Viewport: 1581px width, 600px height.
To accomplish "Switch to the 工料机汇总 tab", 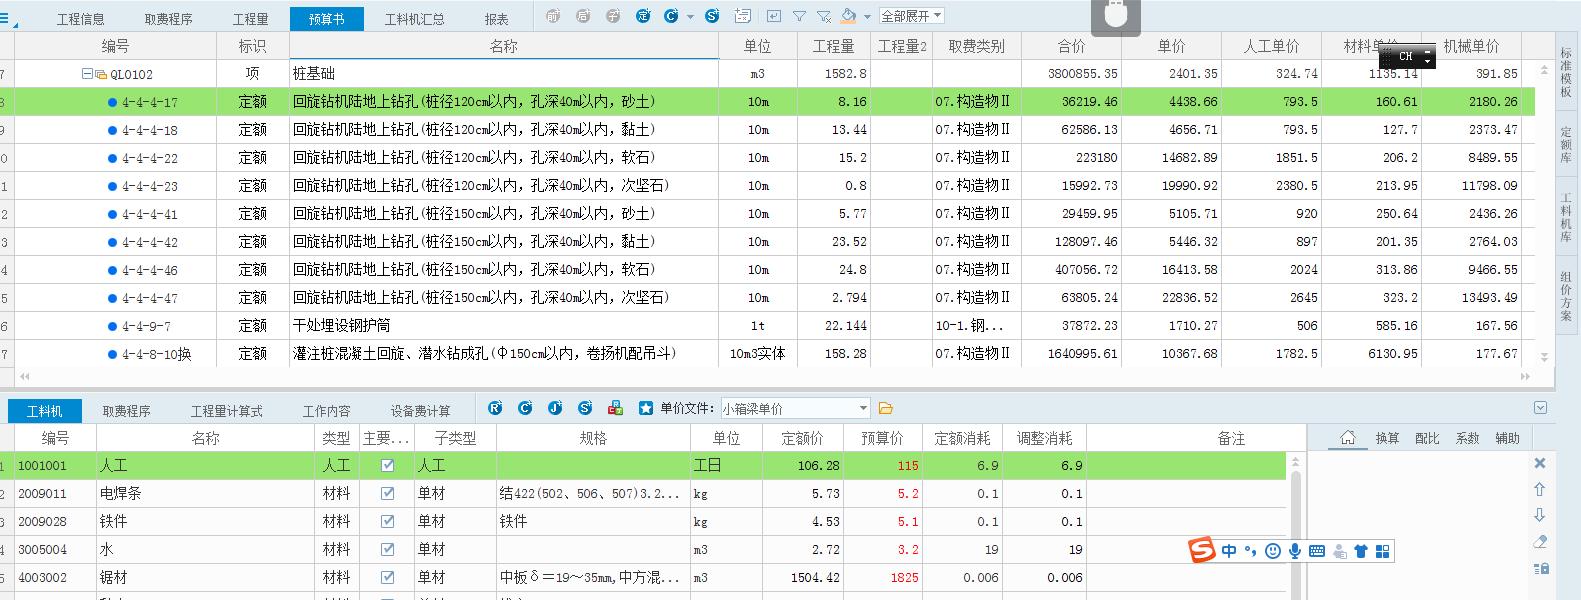I will click(x=414, y=19).
